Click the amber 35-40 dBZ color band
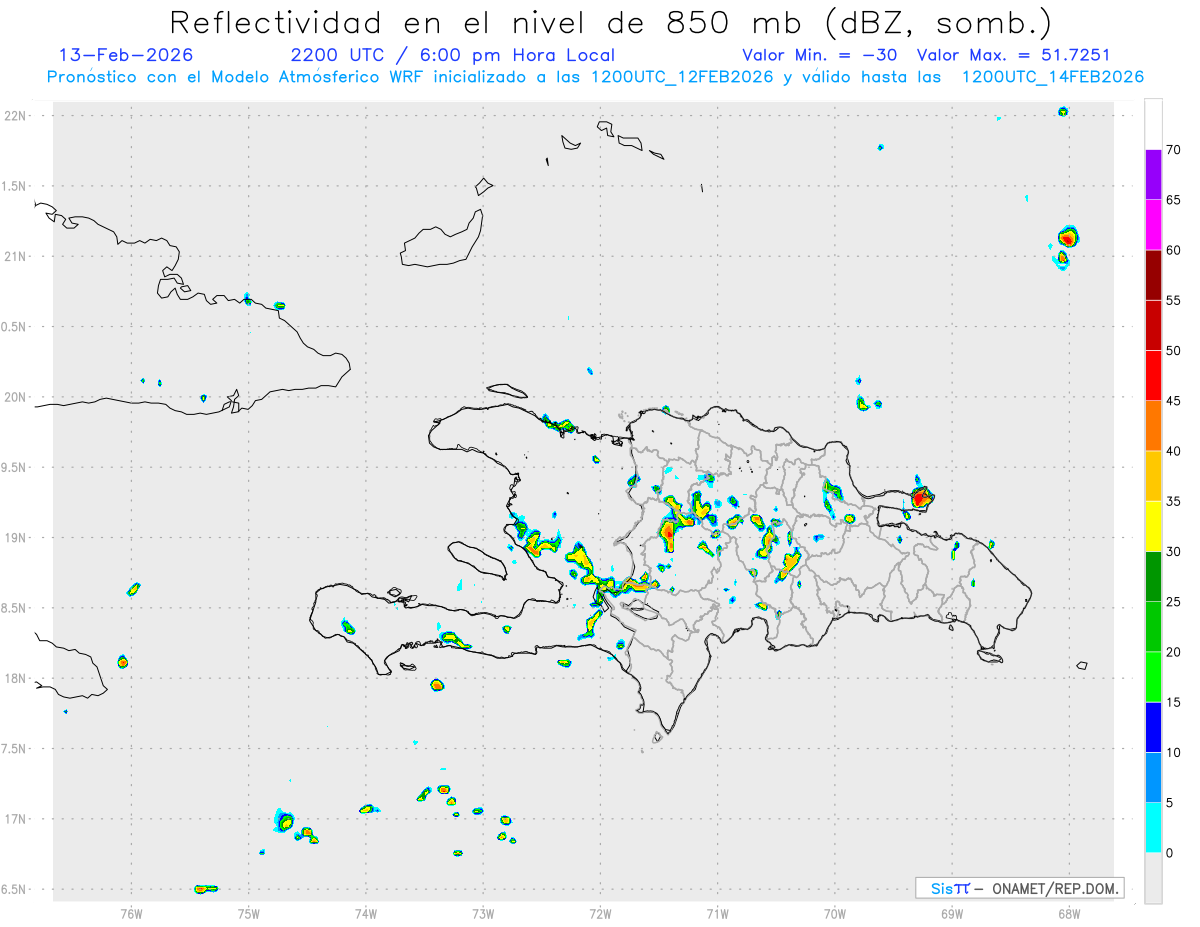This screenshot has width=1200, height=927. click(1153, 476)
